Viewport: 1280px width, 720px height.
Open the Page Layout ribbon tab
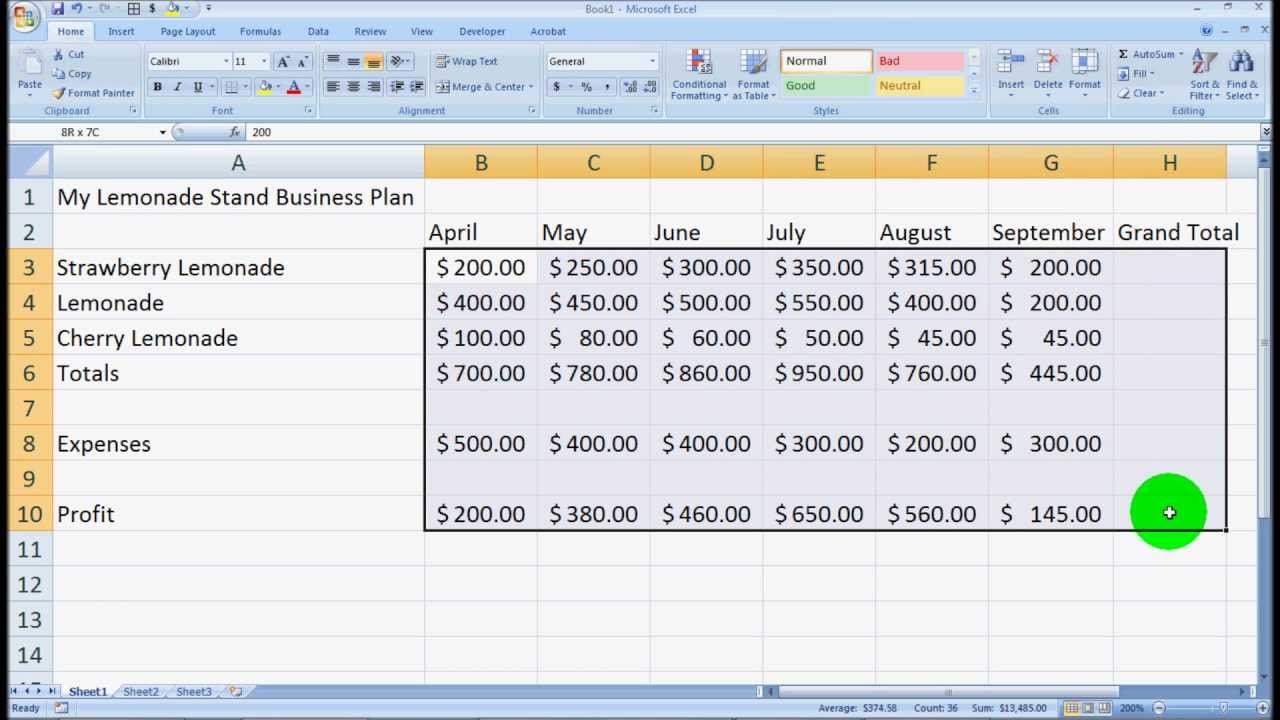pos(188,31)
